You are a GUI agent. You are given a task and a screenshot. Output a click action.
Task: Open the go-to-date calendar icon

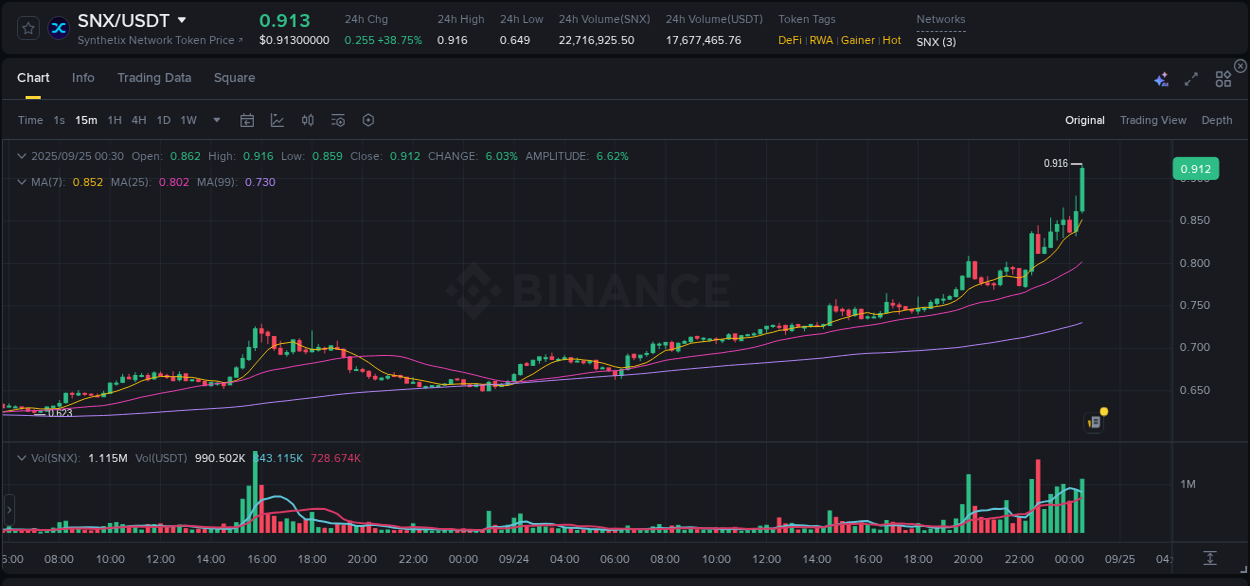(x=247, y=120)
